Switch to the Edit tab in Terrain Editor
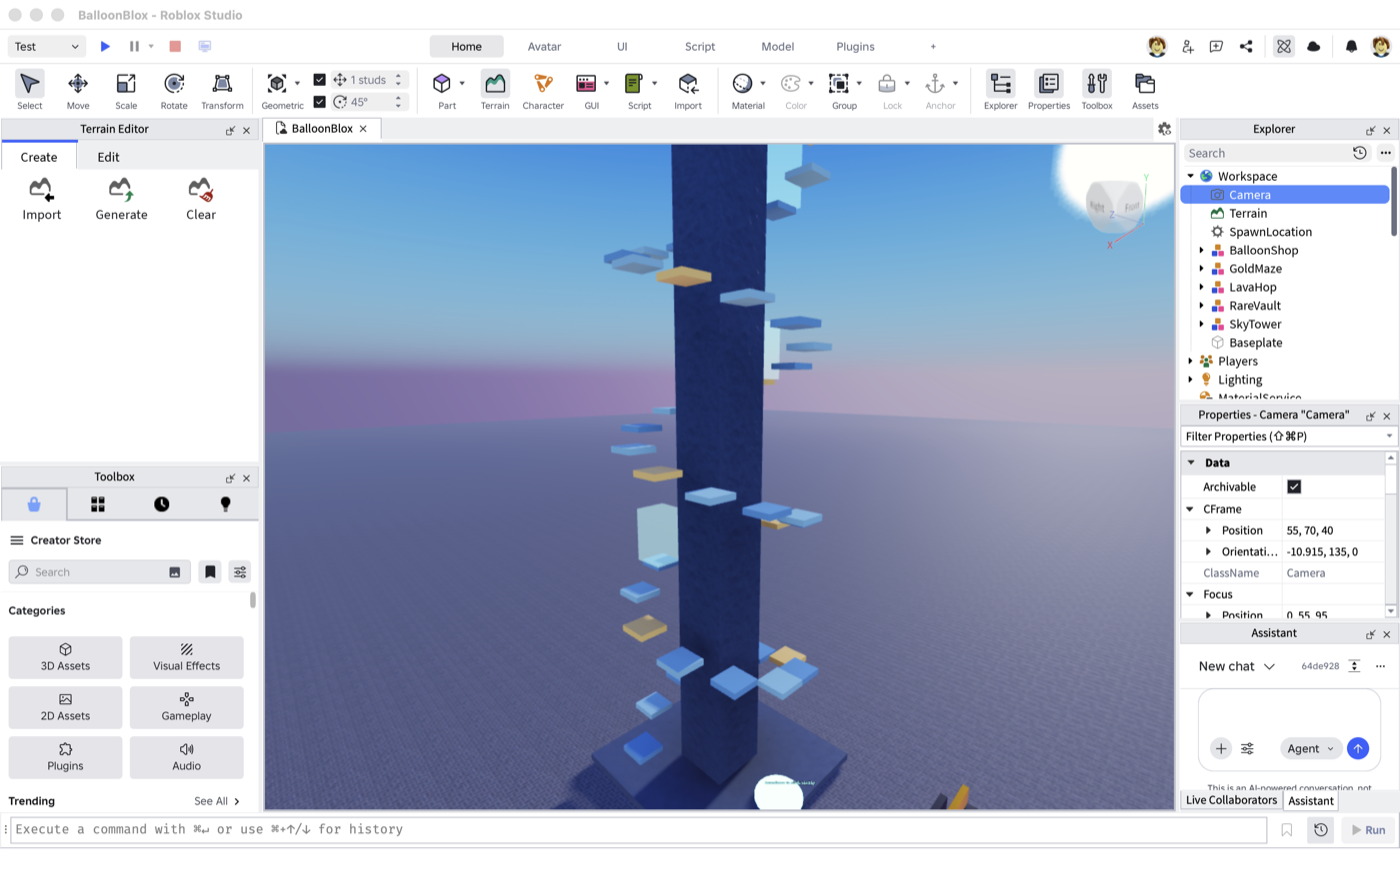This screenshot has height=878, width=1400. (x=108, y=157)
